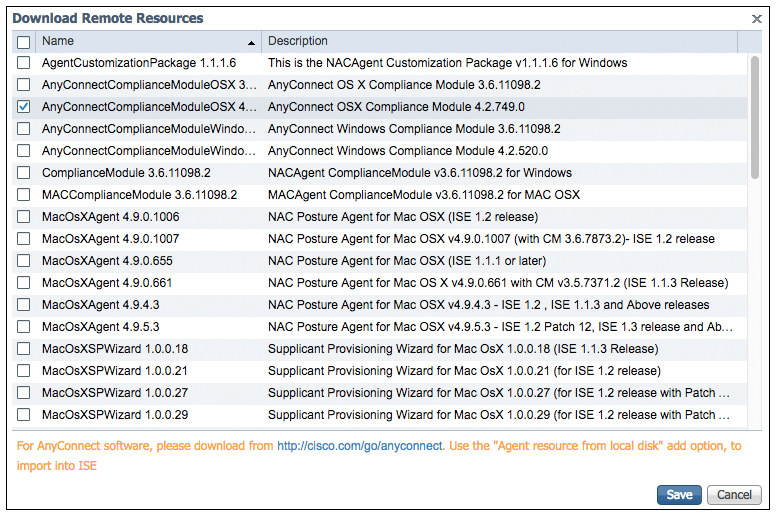
Task: Uncheck the AnyConnect OSX Compliance Module 4.2.749.0 checkbox
Action: coord(23,107)
